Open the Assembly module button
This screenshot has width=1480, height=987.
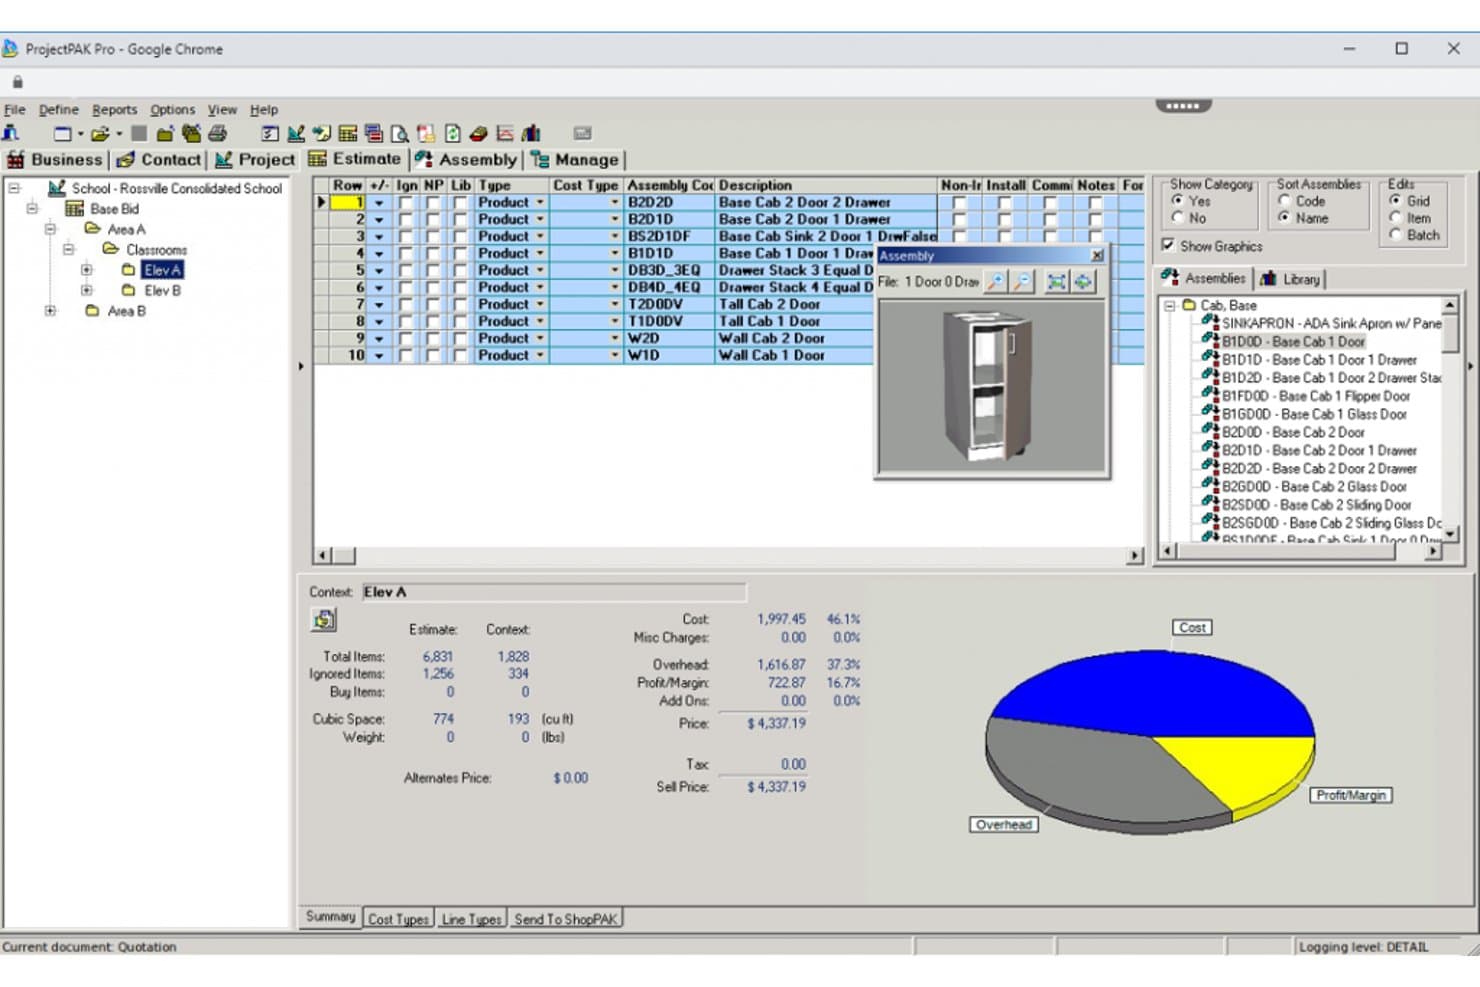[x=466, y=159]
